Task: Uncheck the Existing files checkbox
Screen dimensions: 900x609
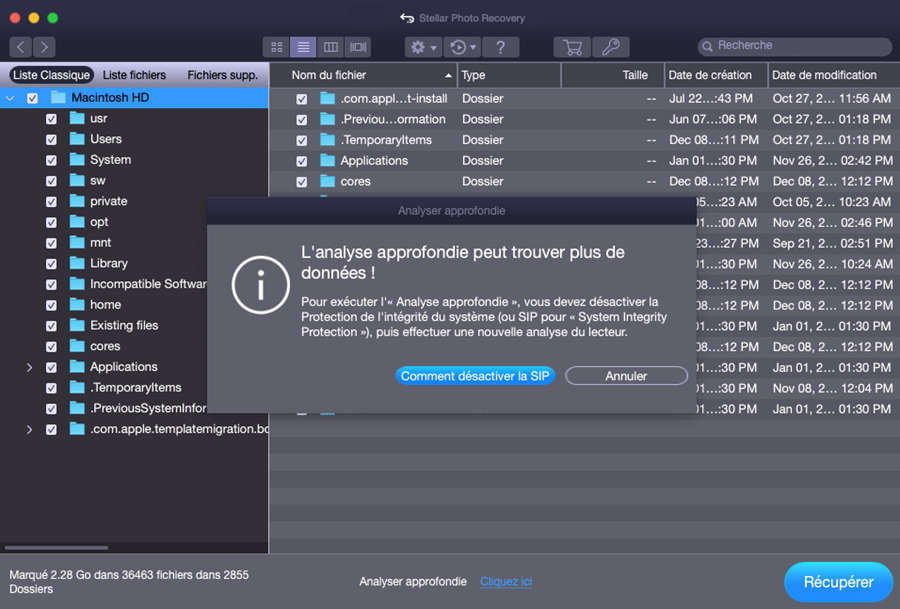Action: coord(51,326)
